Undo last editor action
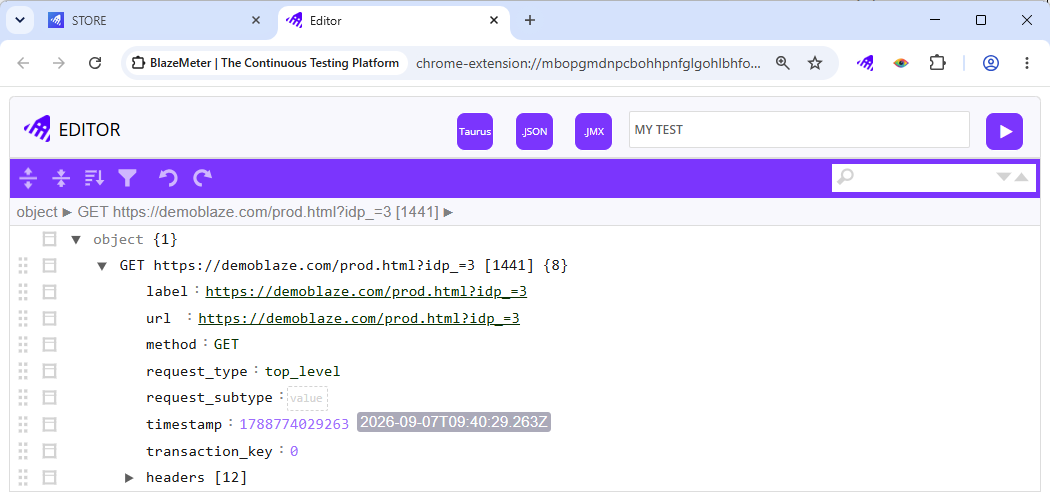Screen dimensions: 1050x500 (x=168, y=177)
